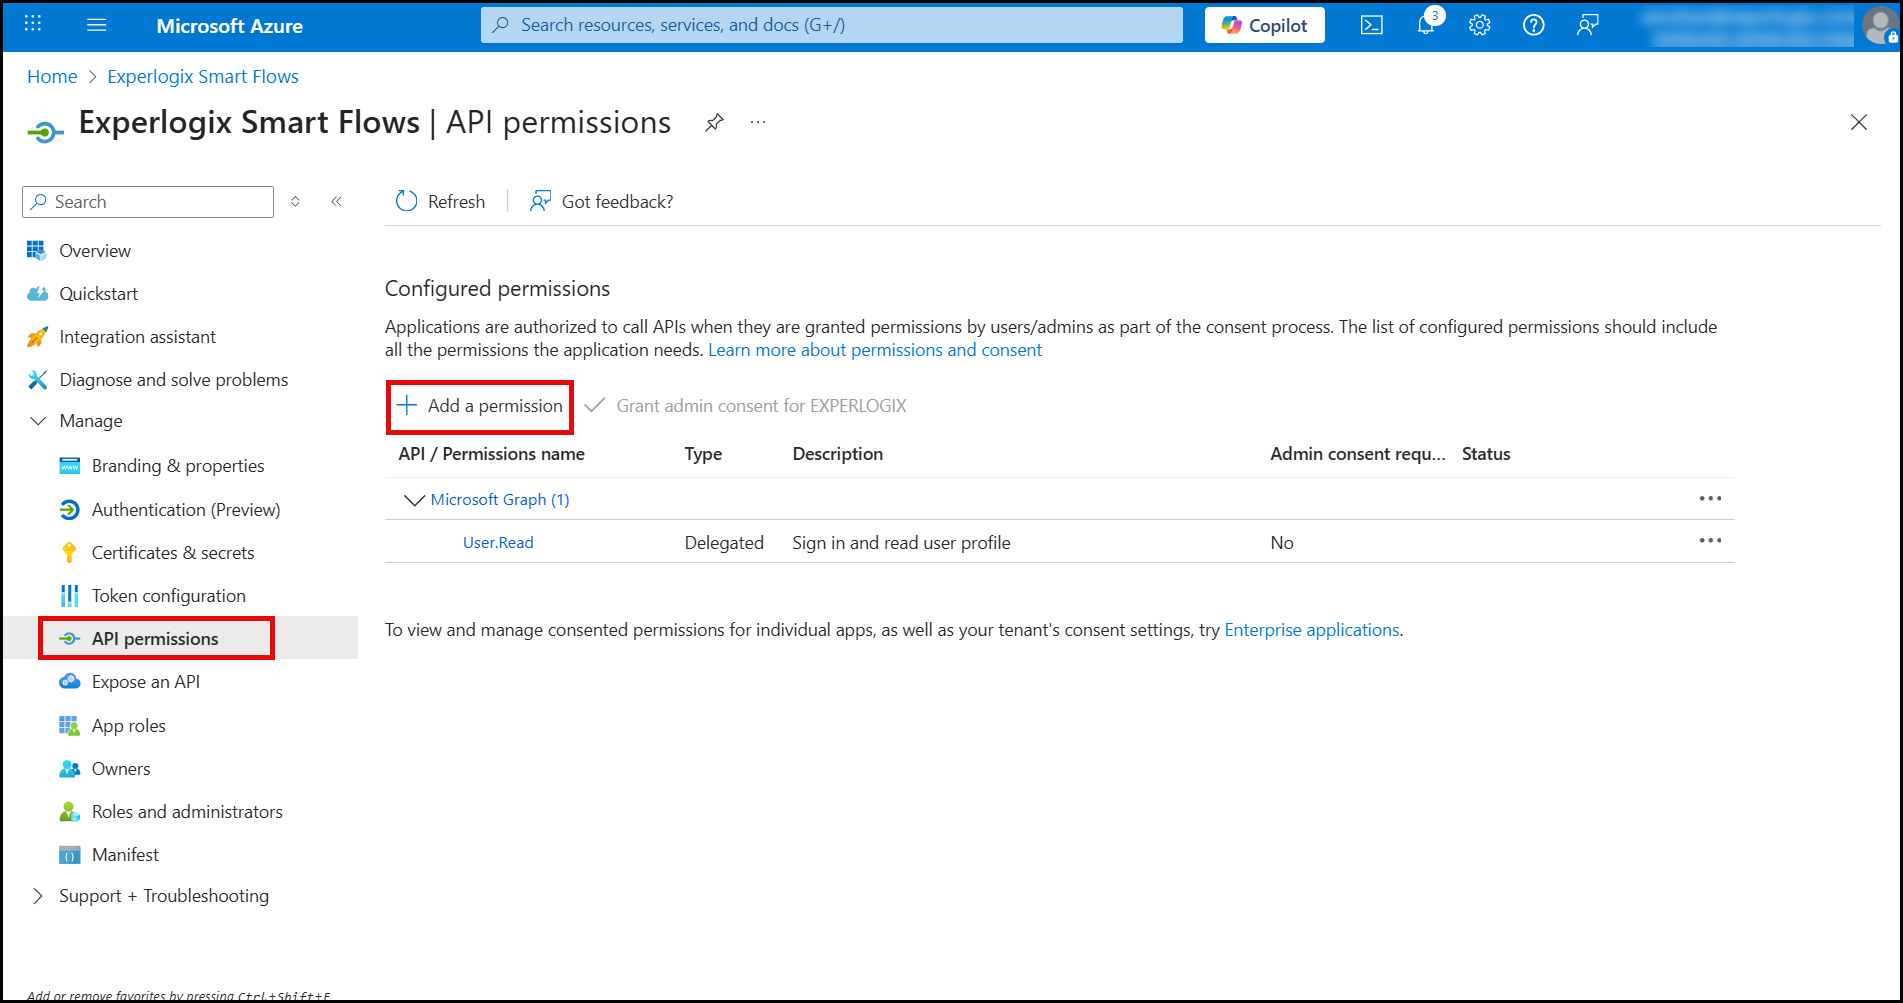Open the User.Read permission link

(498, 542)
